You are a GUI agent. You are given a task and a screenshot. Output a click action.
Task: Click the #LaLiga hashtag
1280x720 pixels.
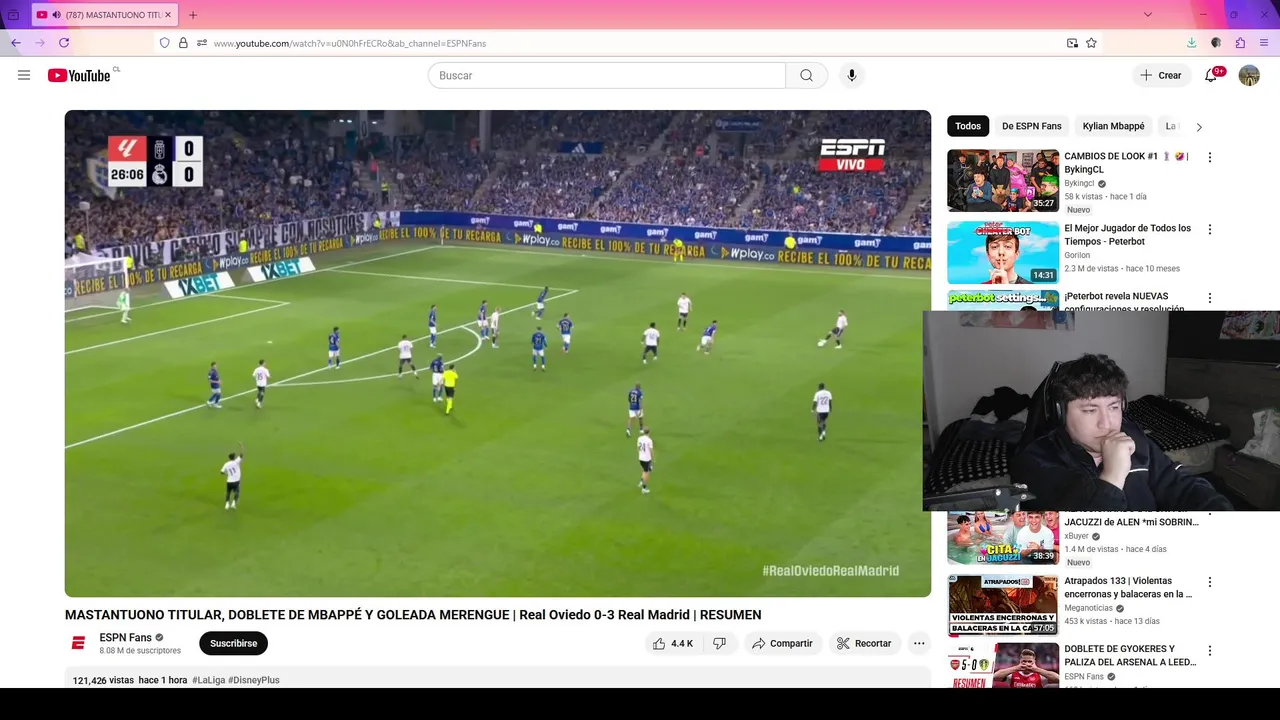[x=208, y=680]
